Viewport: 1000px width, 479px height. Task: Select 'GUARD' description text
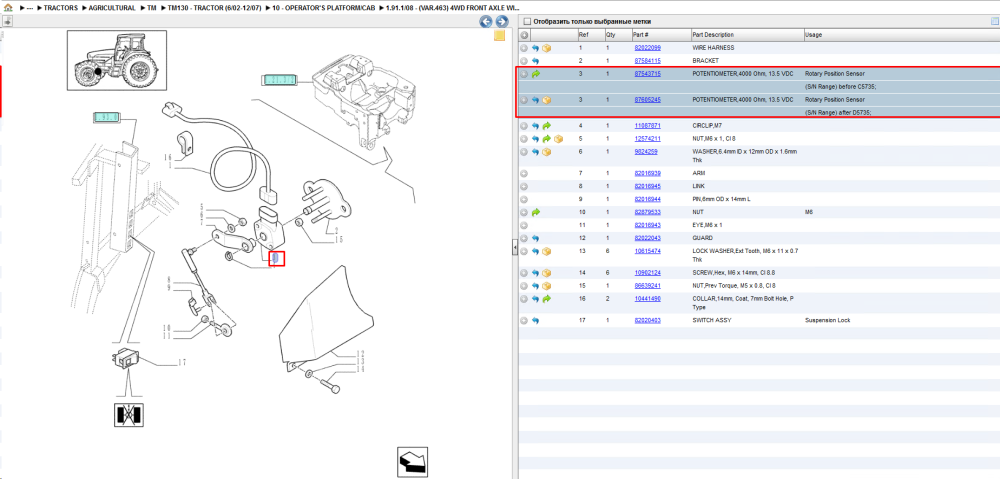coord(702,238)
